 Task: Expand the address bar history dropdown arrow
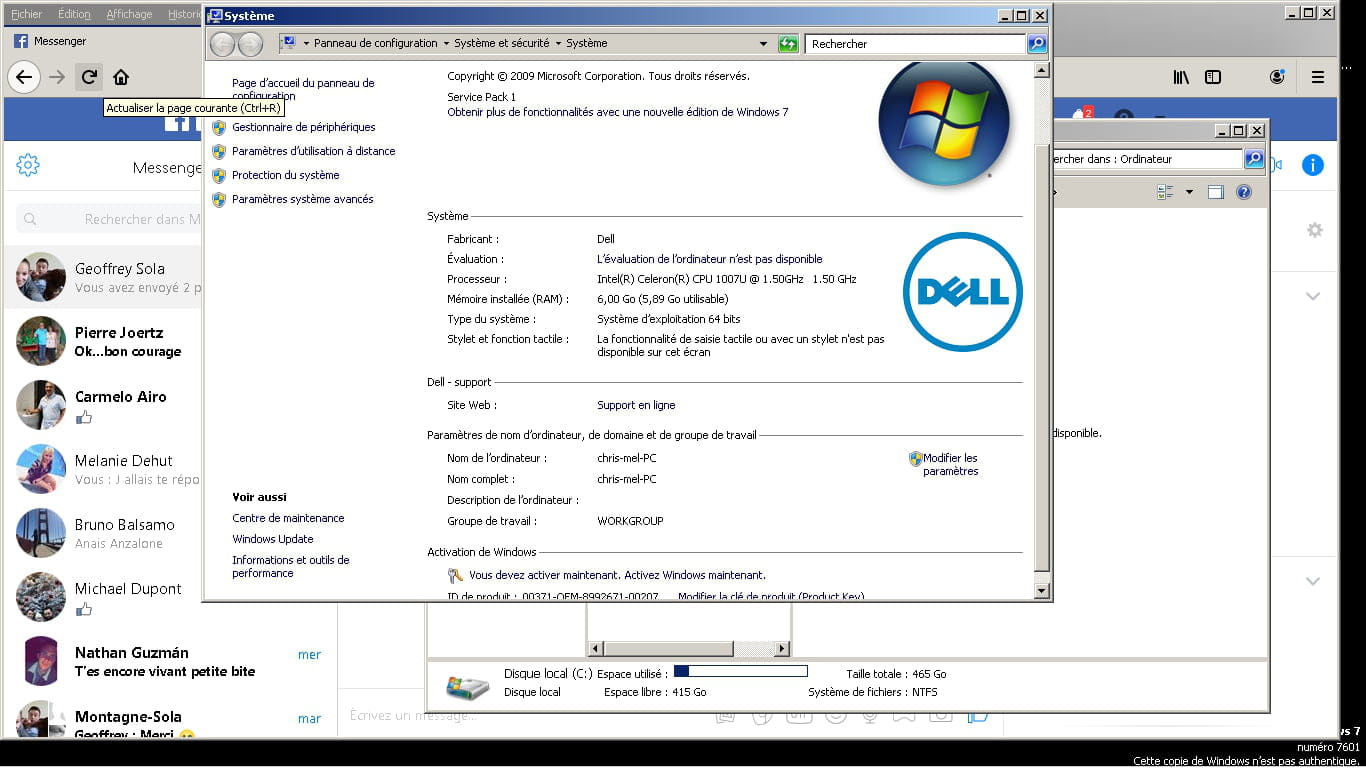[763, 44]
